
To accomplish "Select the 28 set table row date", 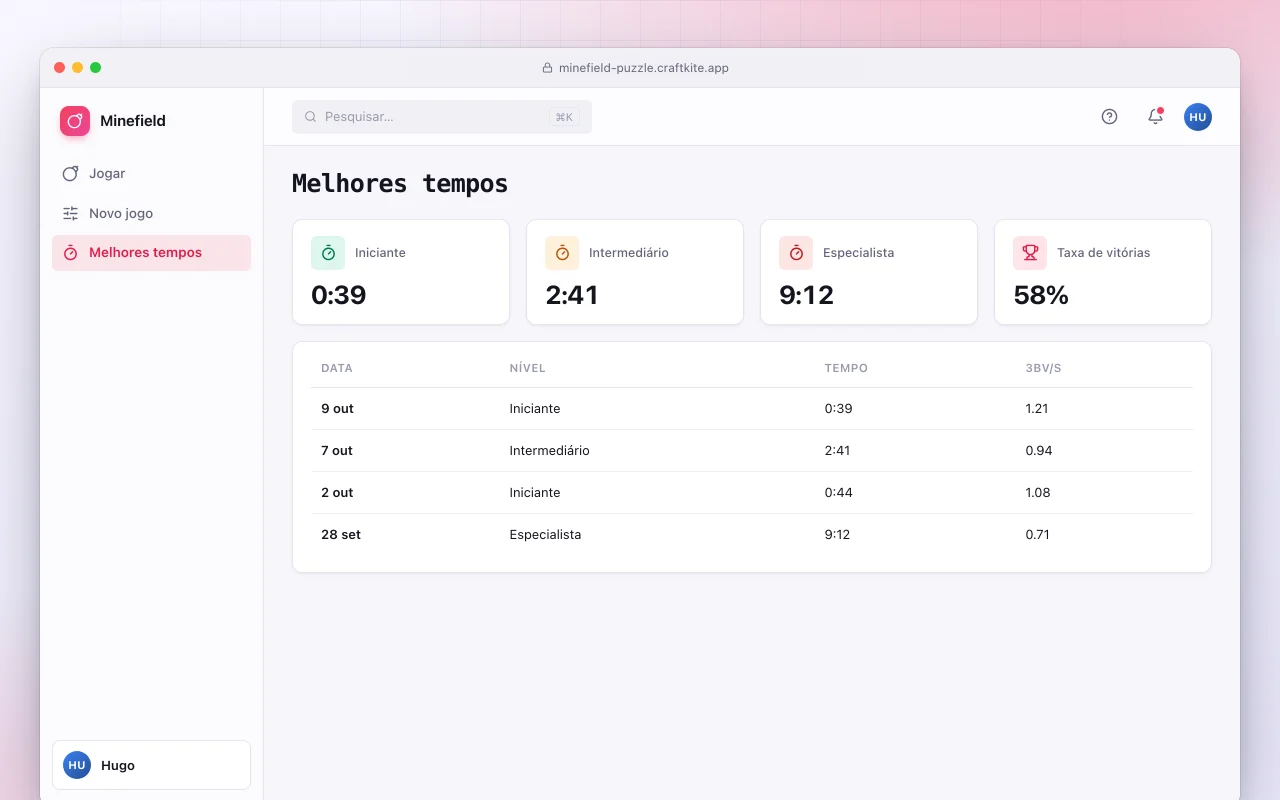I will [341, 535].
